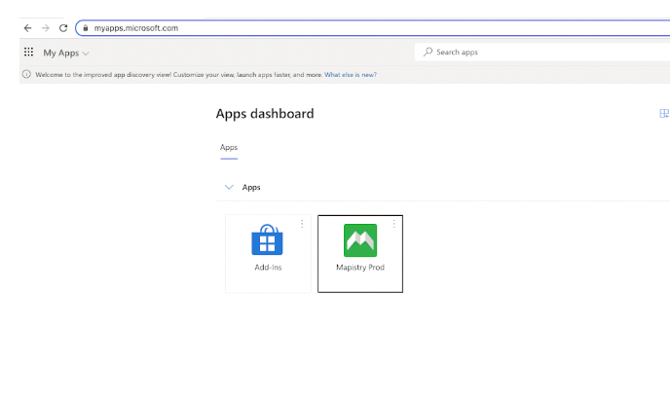
Task: Click the browser forward arrow
Action: tap(46, 28)
